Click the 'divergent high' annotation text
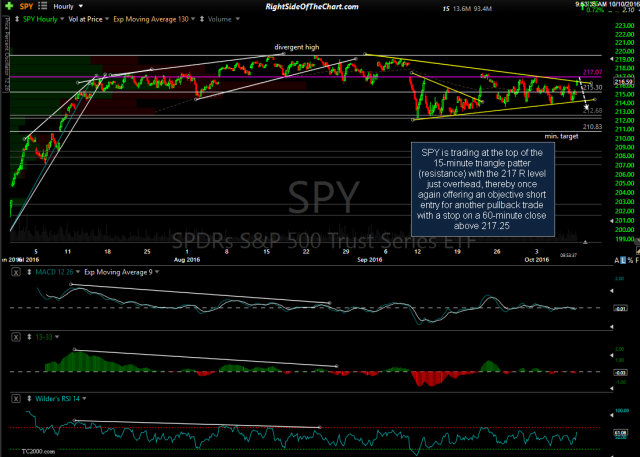 click(296, 47)
